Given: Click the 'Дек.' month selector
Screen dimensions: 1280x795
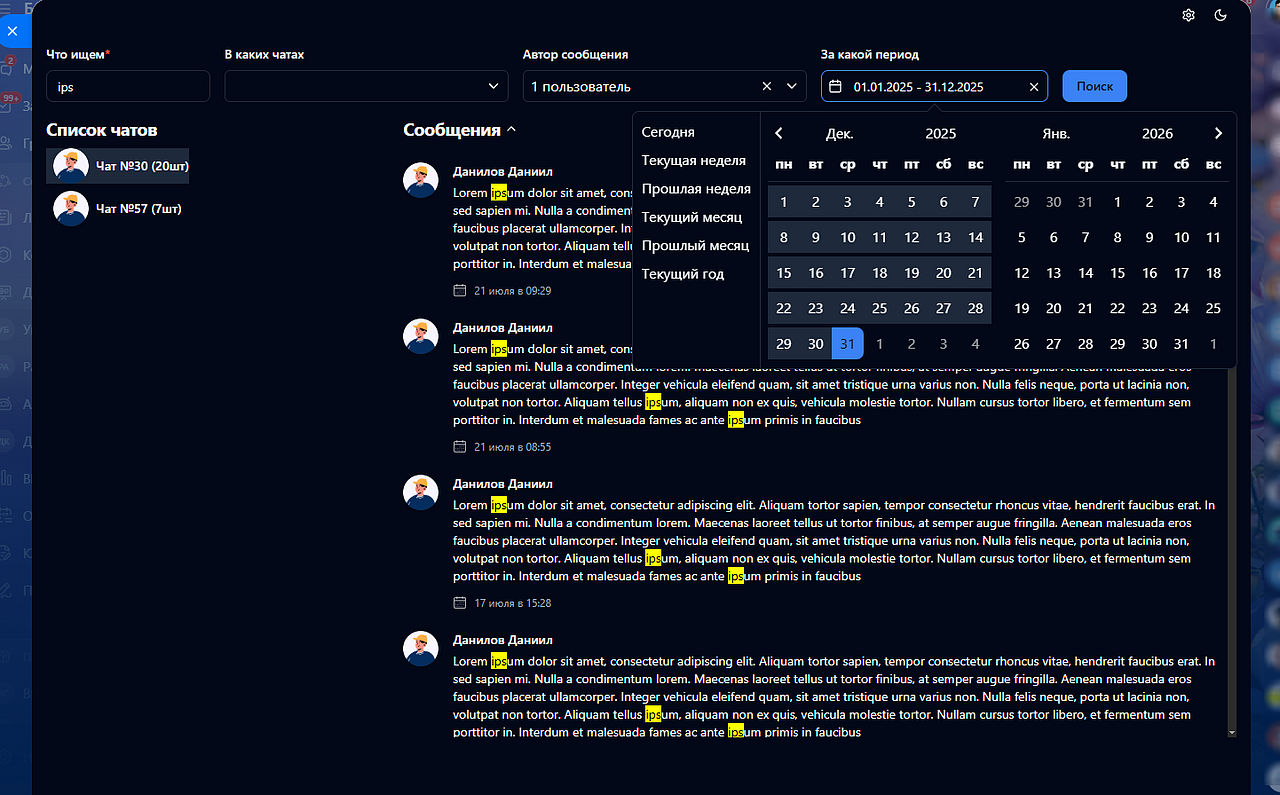Looking at the screenshot, I should point(840,134).
